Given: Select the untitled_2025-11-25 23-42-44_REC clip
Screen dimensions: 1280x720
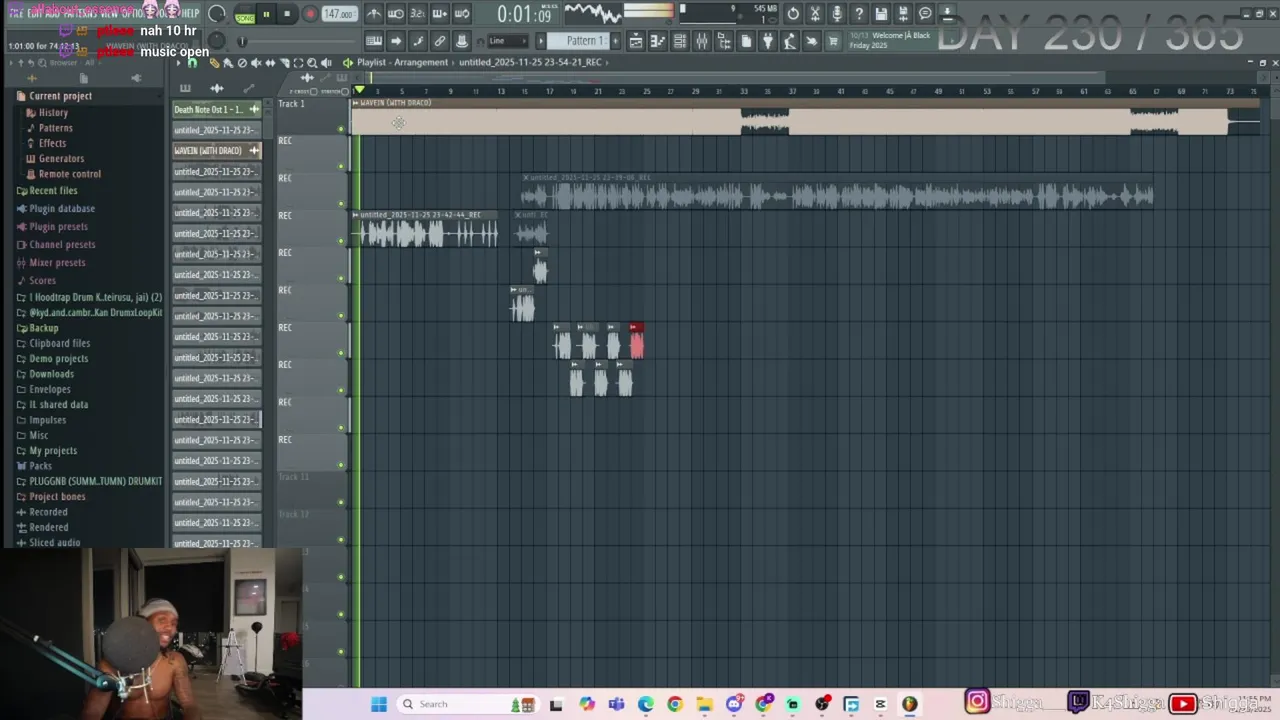Looking at the screenshot, I should (425, 229).
